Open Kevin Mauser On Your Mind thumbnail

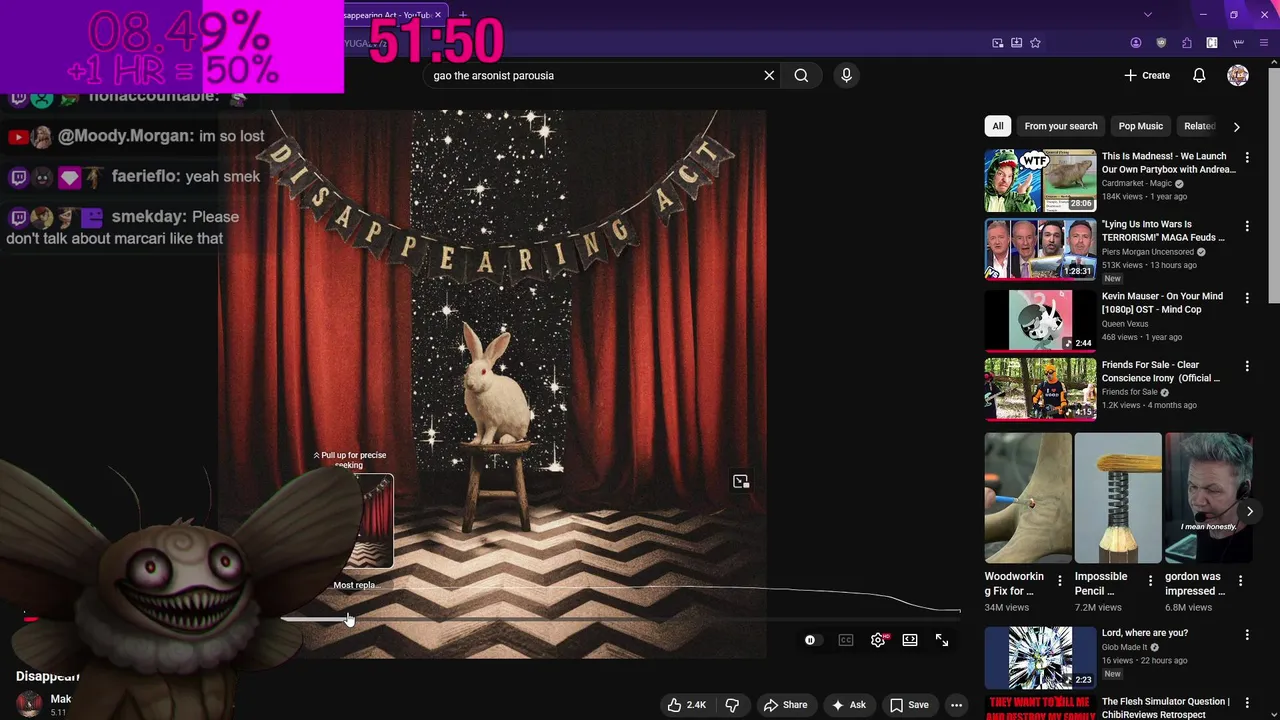tap(1040, 320)
